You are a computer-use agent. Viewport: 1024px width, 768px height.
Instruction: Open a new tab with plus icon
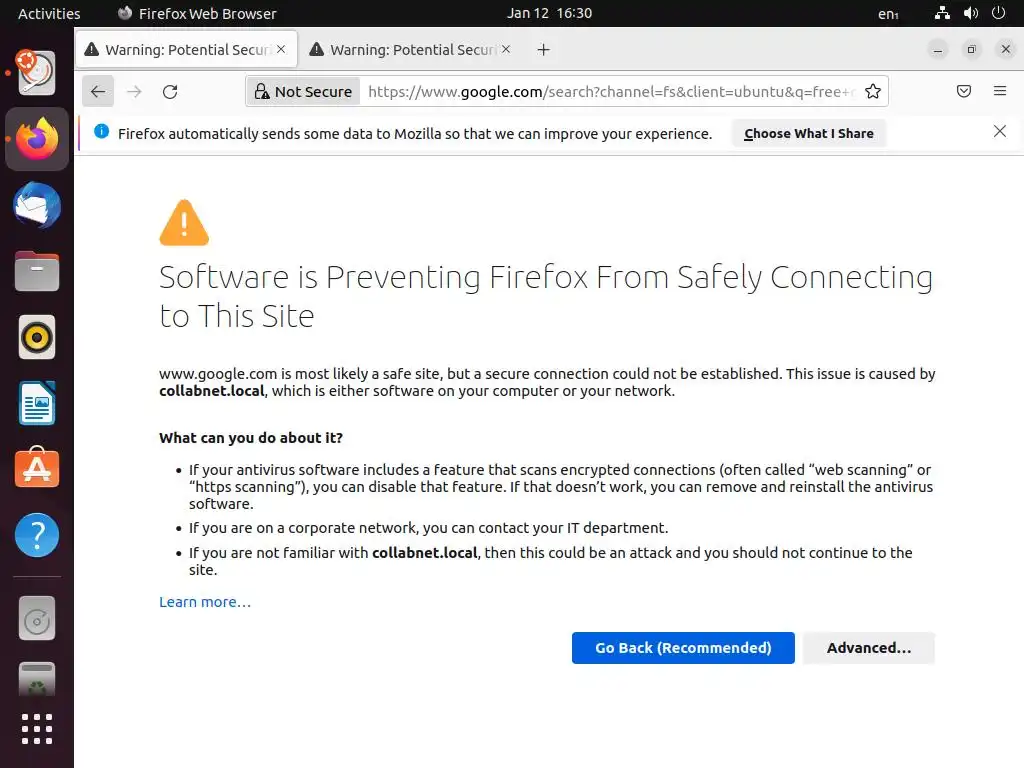(543, 50)
